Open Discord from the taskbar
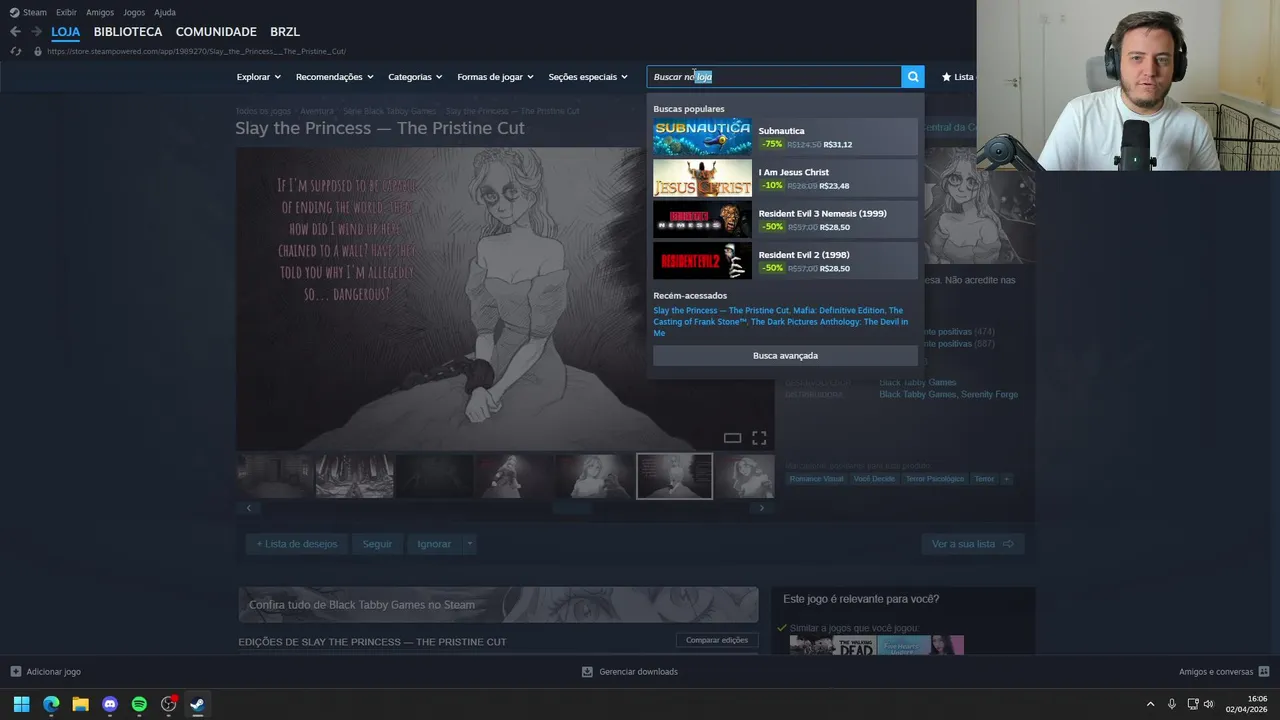Screen dimensions: 1280x720 tap(110, 704)
